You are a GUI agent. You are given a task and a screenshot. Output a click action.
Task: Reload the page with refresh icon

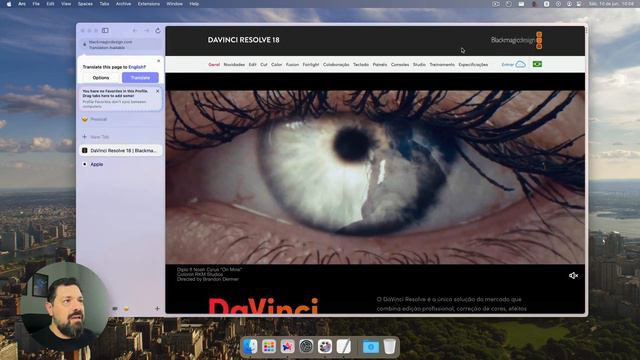[x=158, y=31]
